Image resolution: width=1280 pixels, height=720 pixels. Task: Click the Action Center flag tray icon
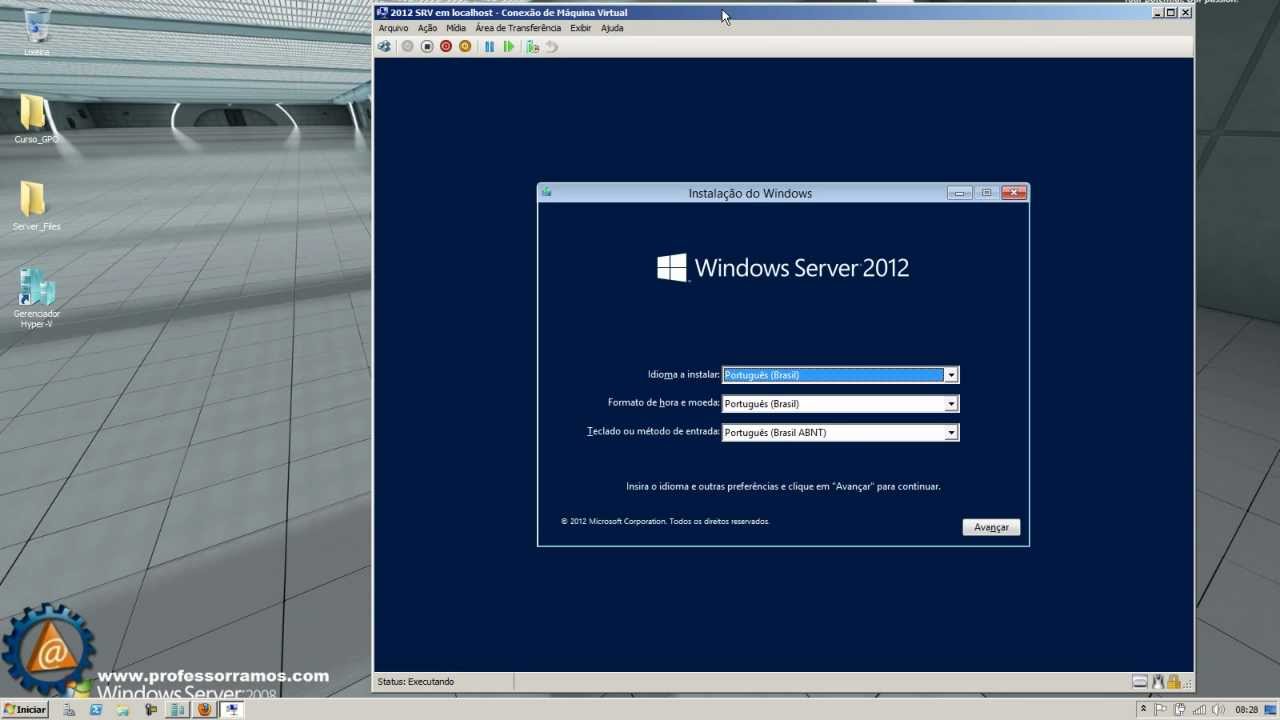coord(1161,709)
